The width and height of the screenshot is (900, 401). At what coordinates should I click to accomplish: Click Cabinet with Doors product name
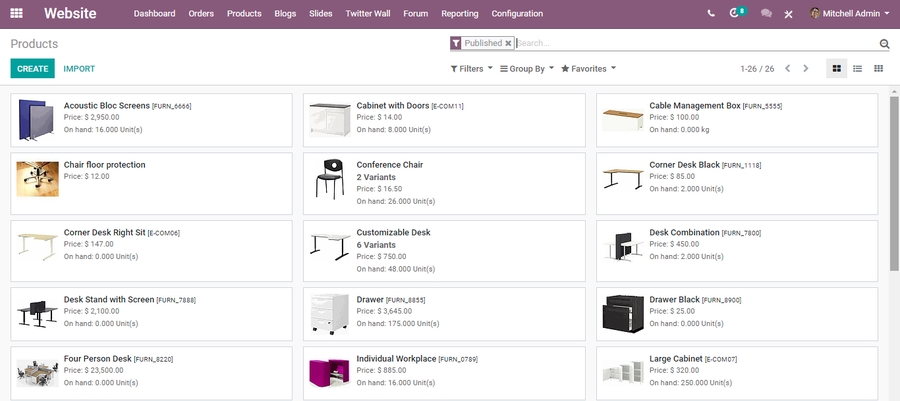[393, 106]
